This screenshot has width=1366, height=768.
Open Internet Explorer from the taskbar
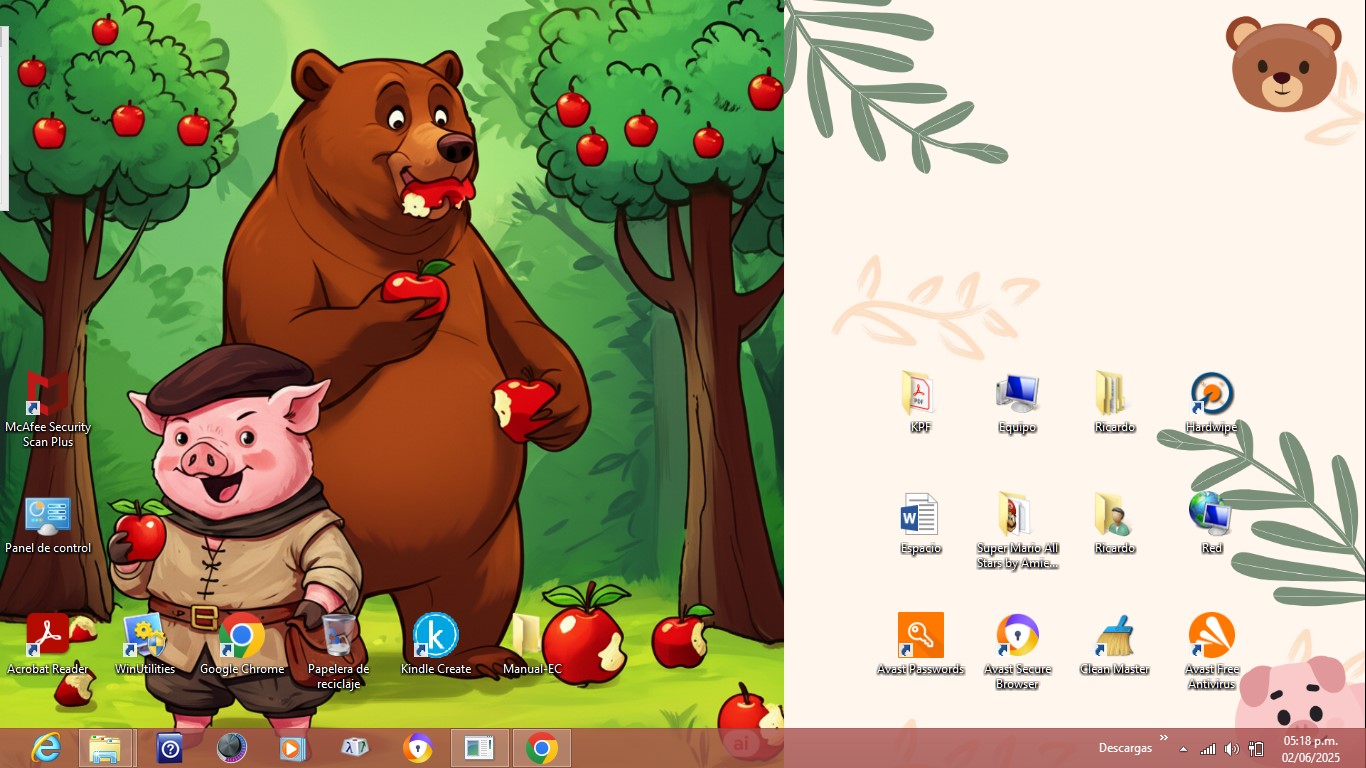(x=46, y=748)
